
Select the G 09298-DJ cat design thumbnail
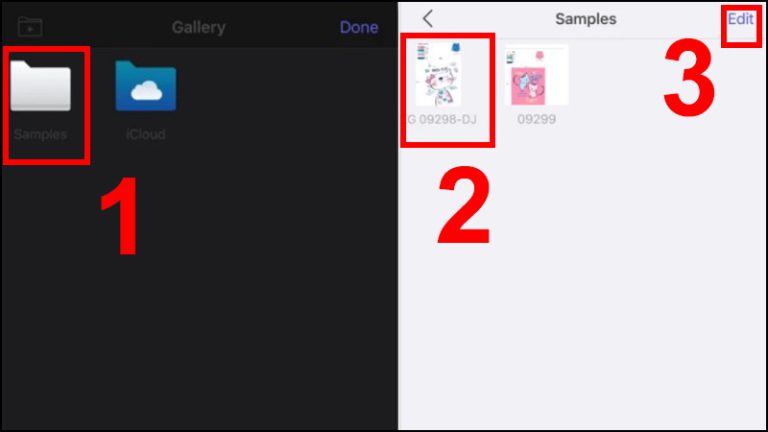point(438,74)
